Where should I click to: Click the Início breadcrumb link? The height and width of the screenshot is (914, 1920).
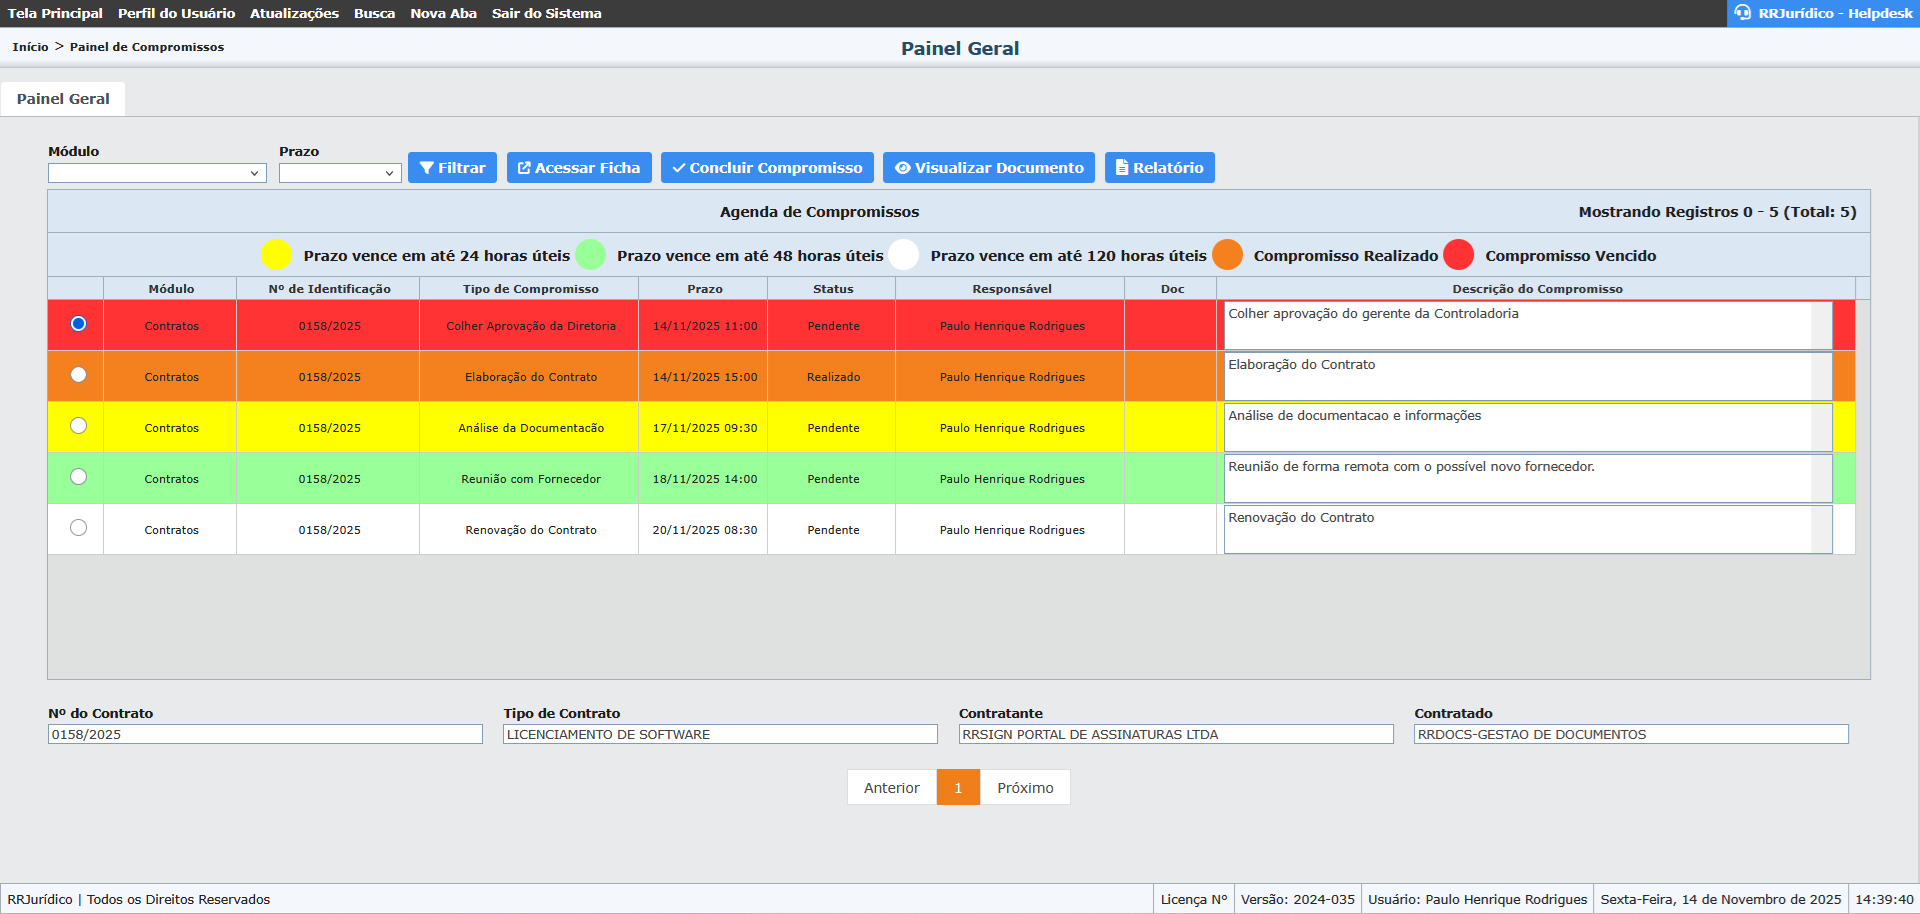[x=30, y=47]
